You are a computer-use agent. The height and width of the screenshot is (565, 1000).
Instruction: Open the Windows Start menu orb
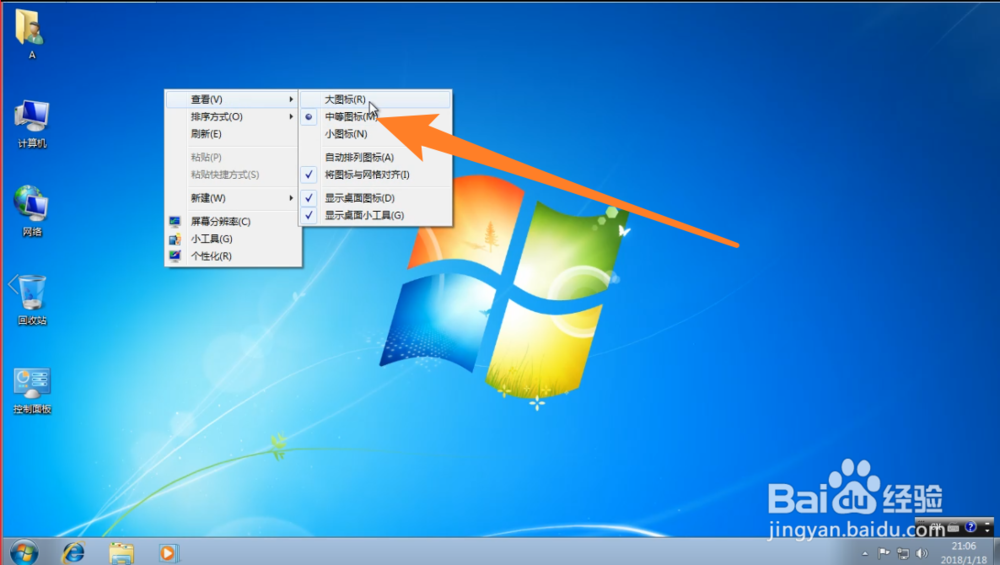coord(24,552)
